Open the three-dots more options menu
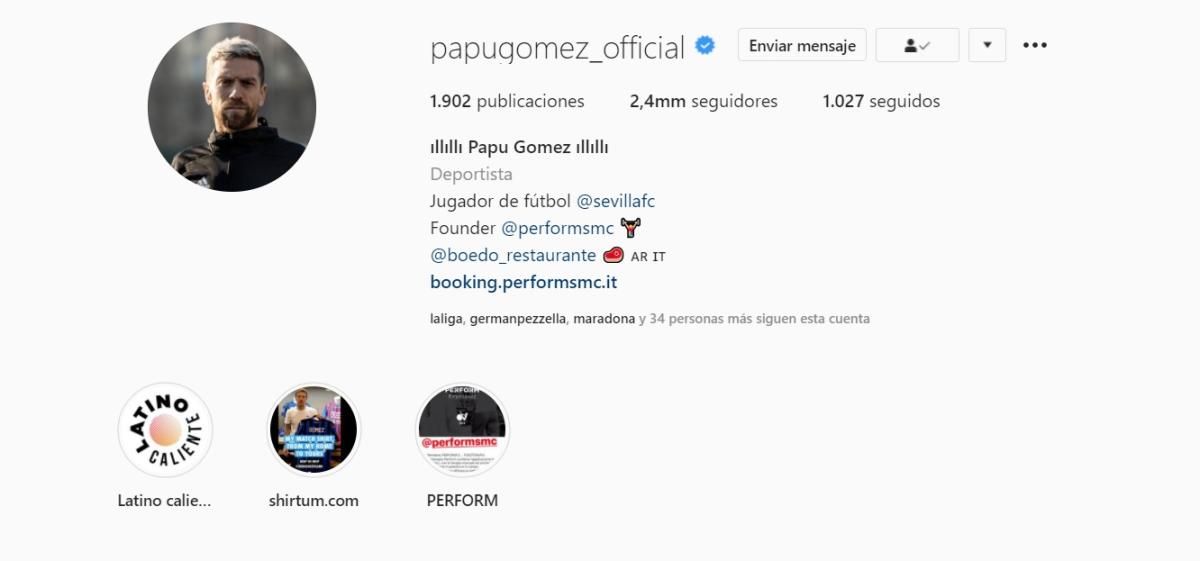 pos(1035,45)
